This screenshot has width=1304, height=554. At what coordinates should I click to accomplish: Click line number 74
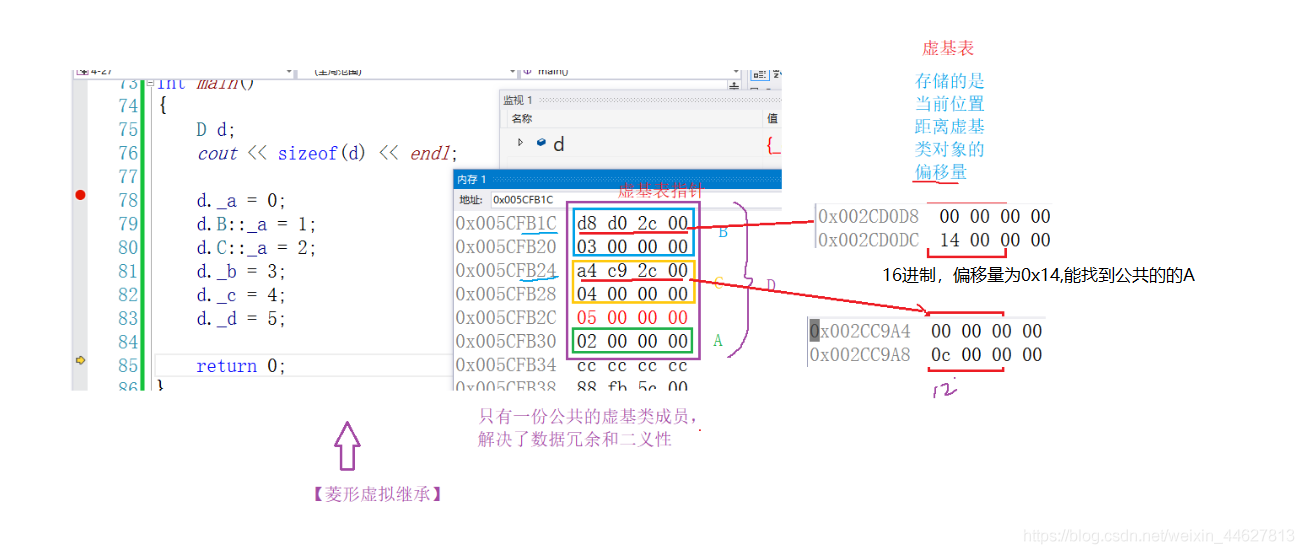127,106
